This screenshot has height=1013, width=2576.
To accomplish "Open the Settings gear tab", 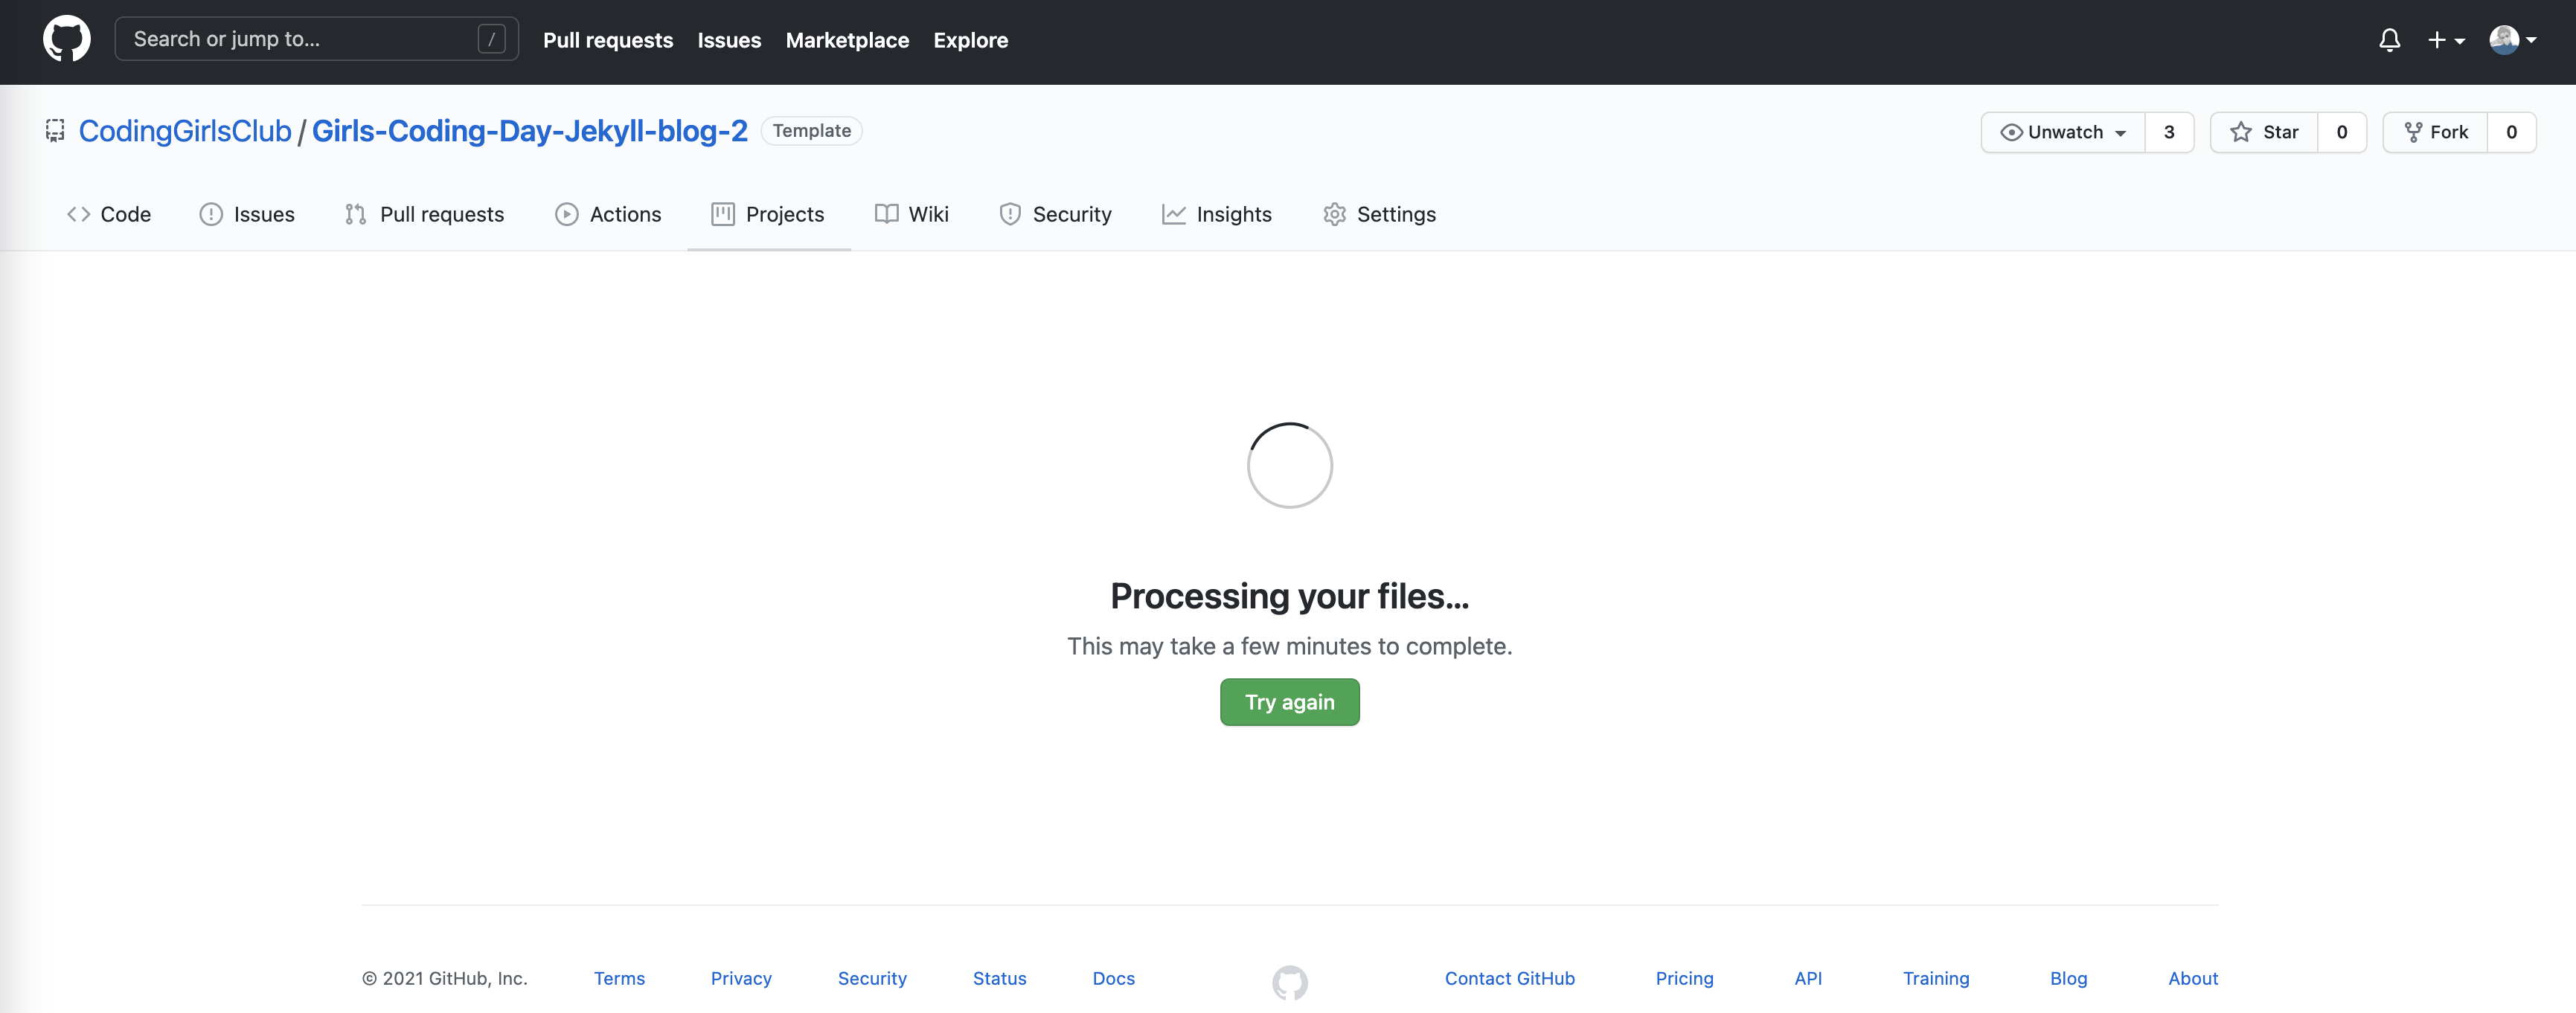I will [x=1379, y=214].
